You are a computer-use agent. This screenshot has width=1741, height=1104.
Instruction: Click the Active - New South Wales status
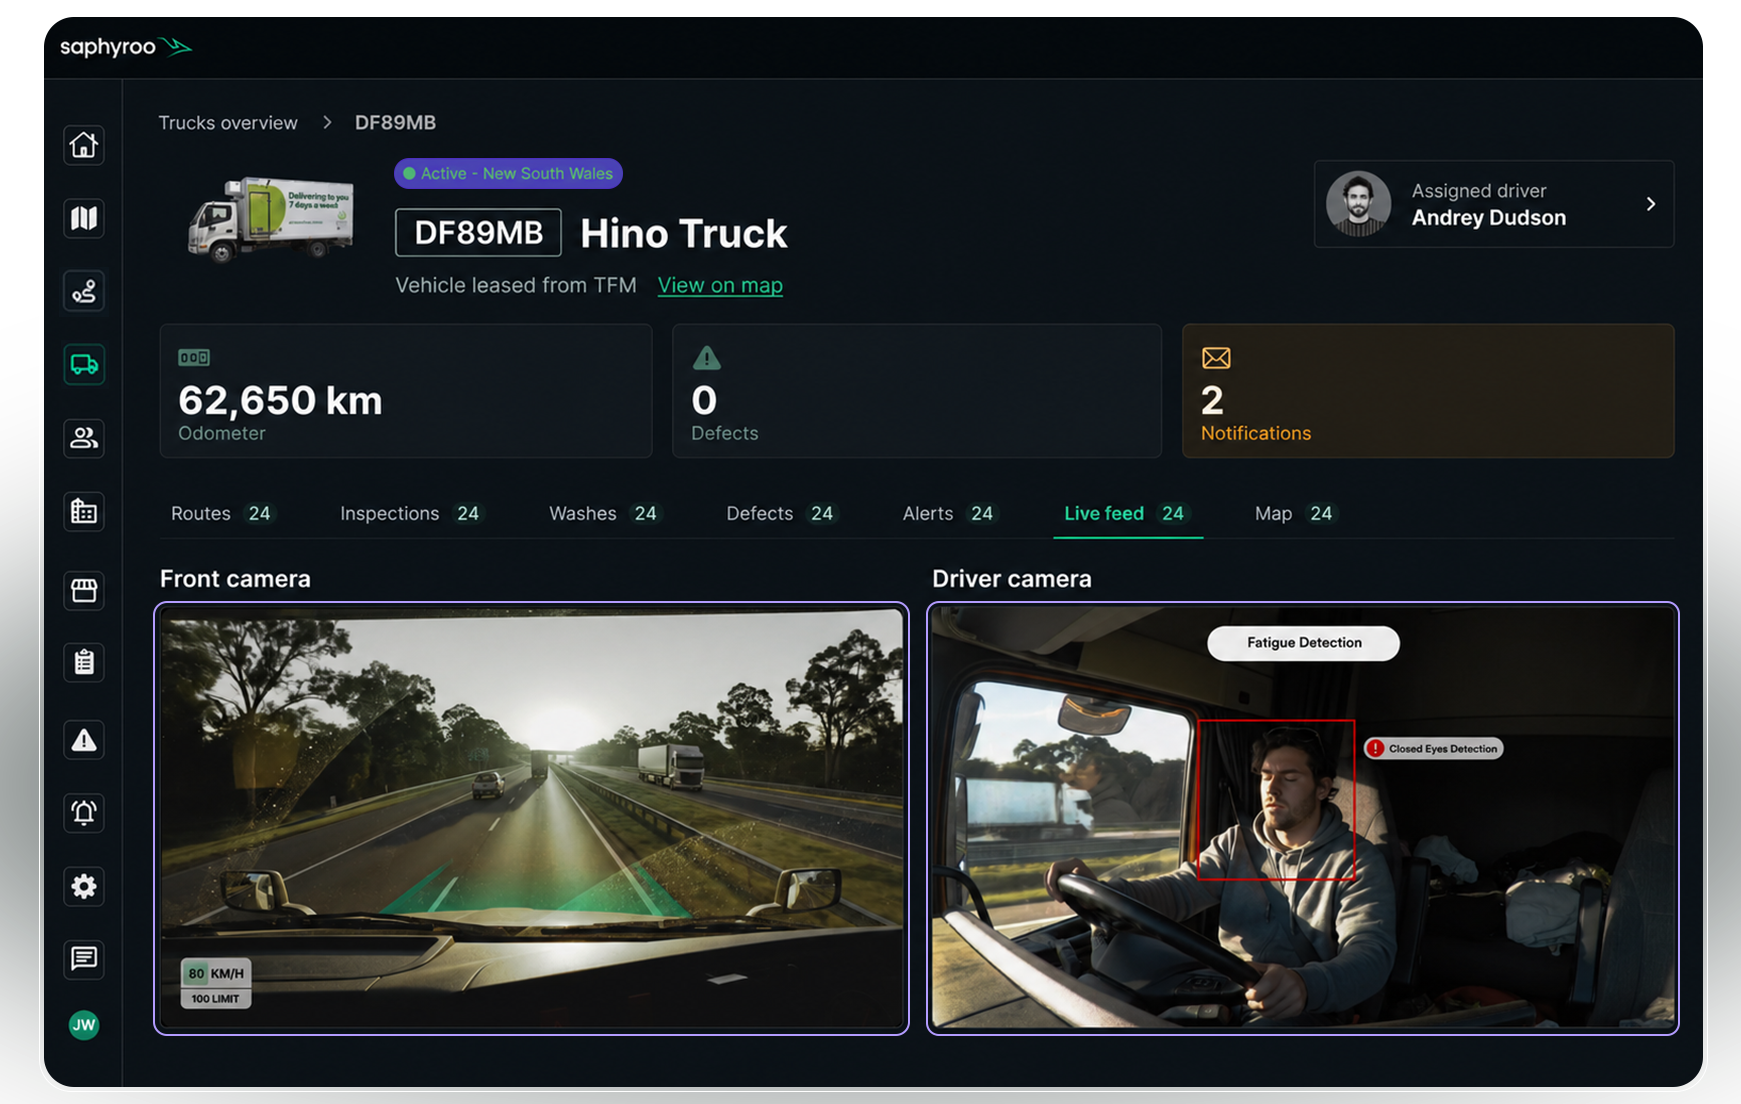[508, 173]
